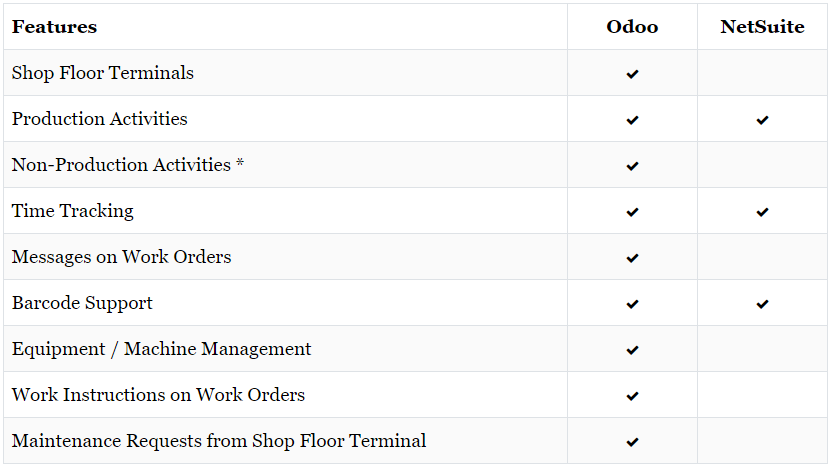
Task: Click NetSuite checkmark for Barcode Support
Action: [x=762, y=304]
